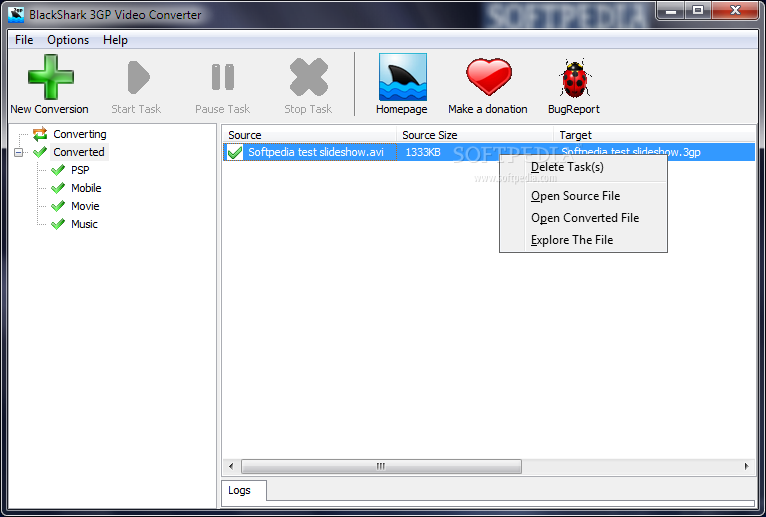
Task: Choose Open Converted File from context menu
Action: 583,218
